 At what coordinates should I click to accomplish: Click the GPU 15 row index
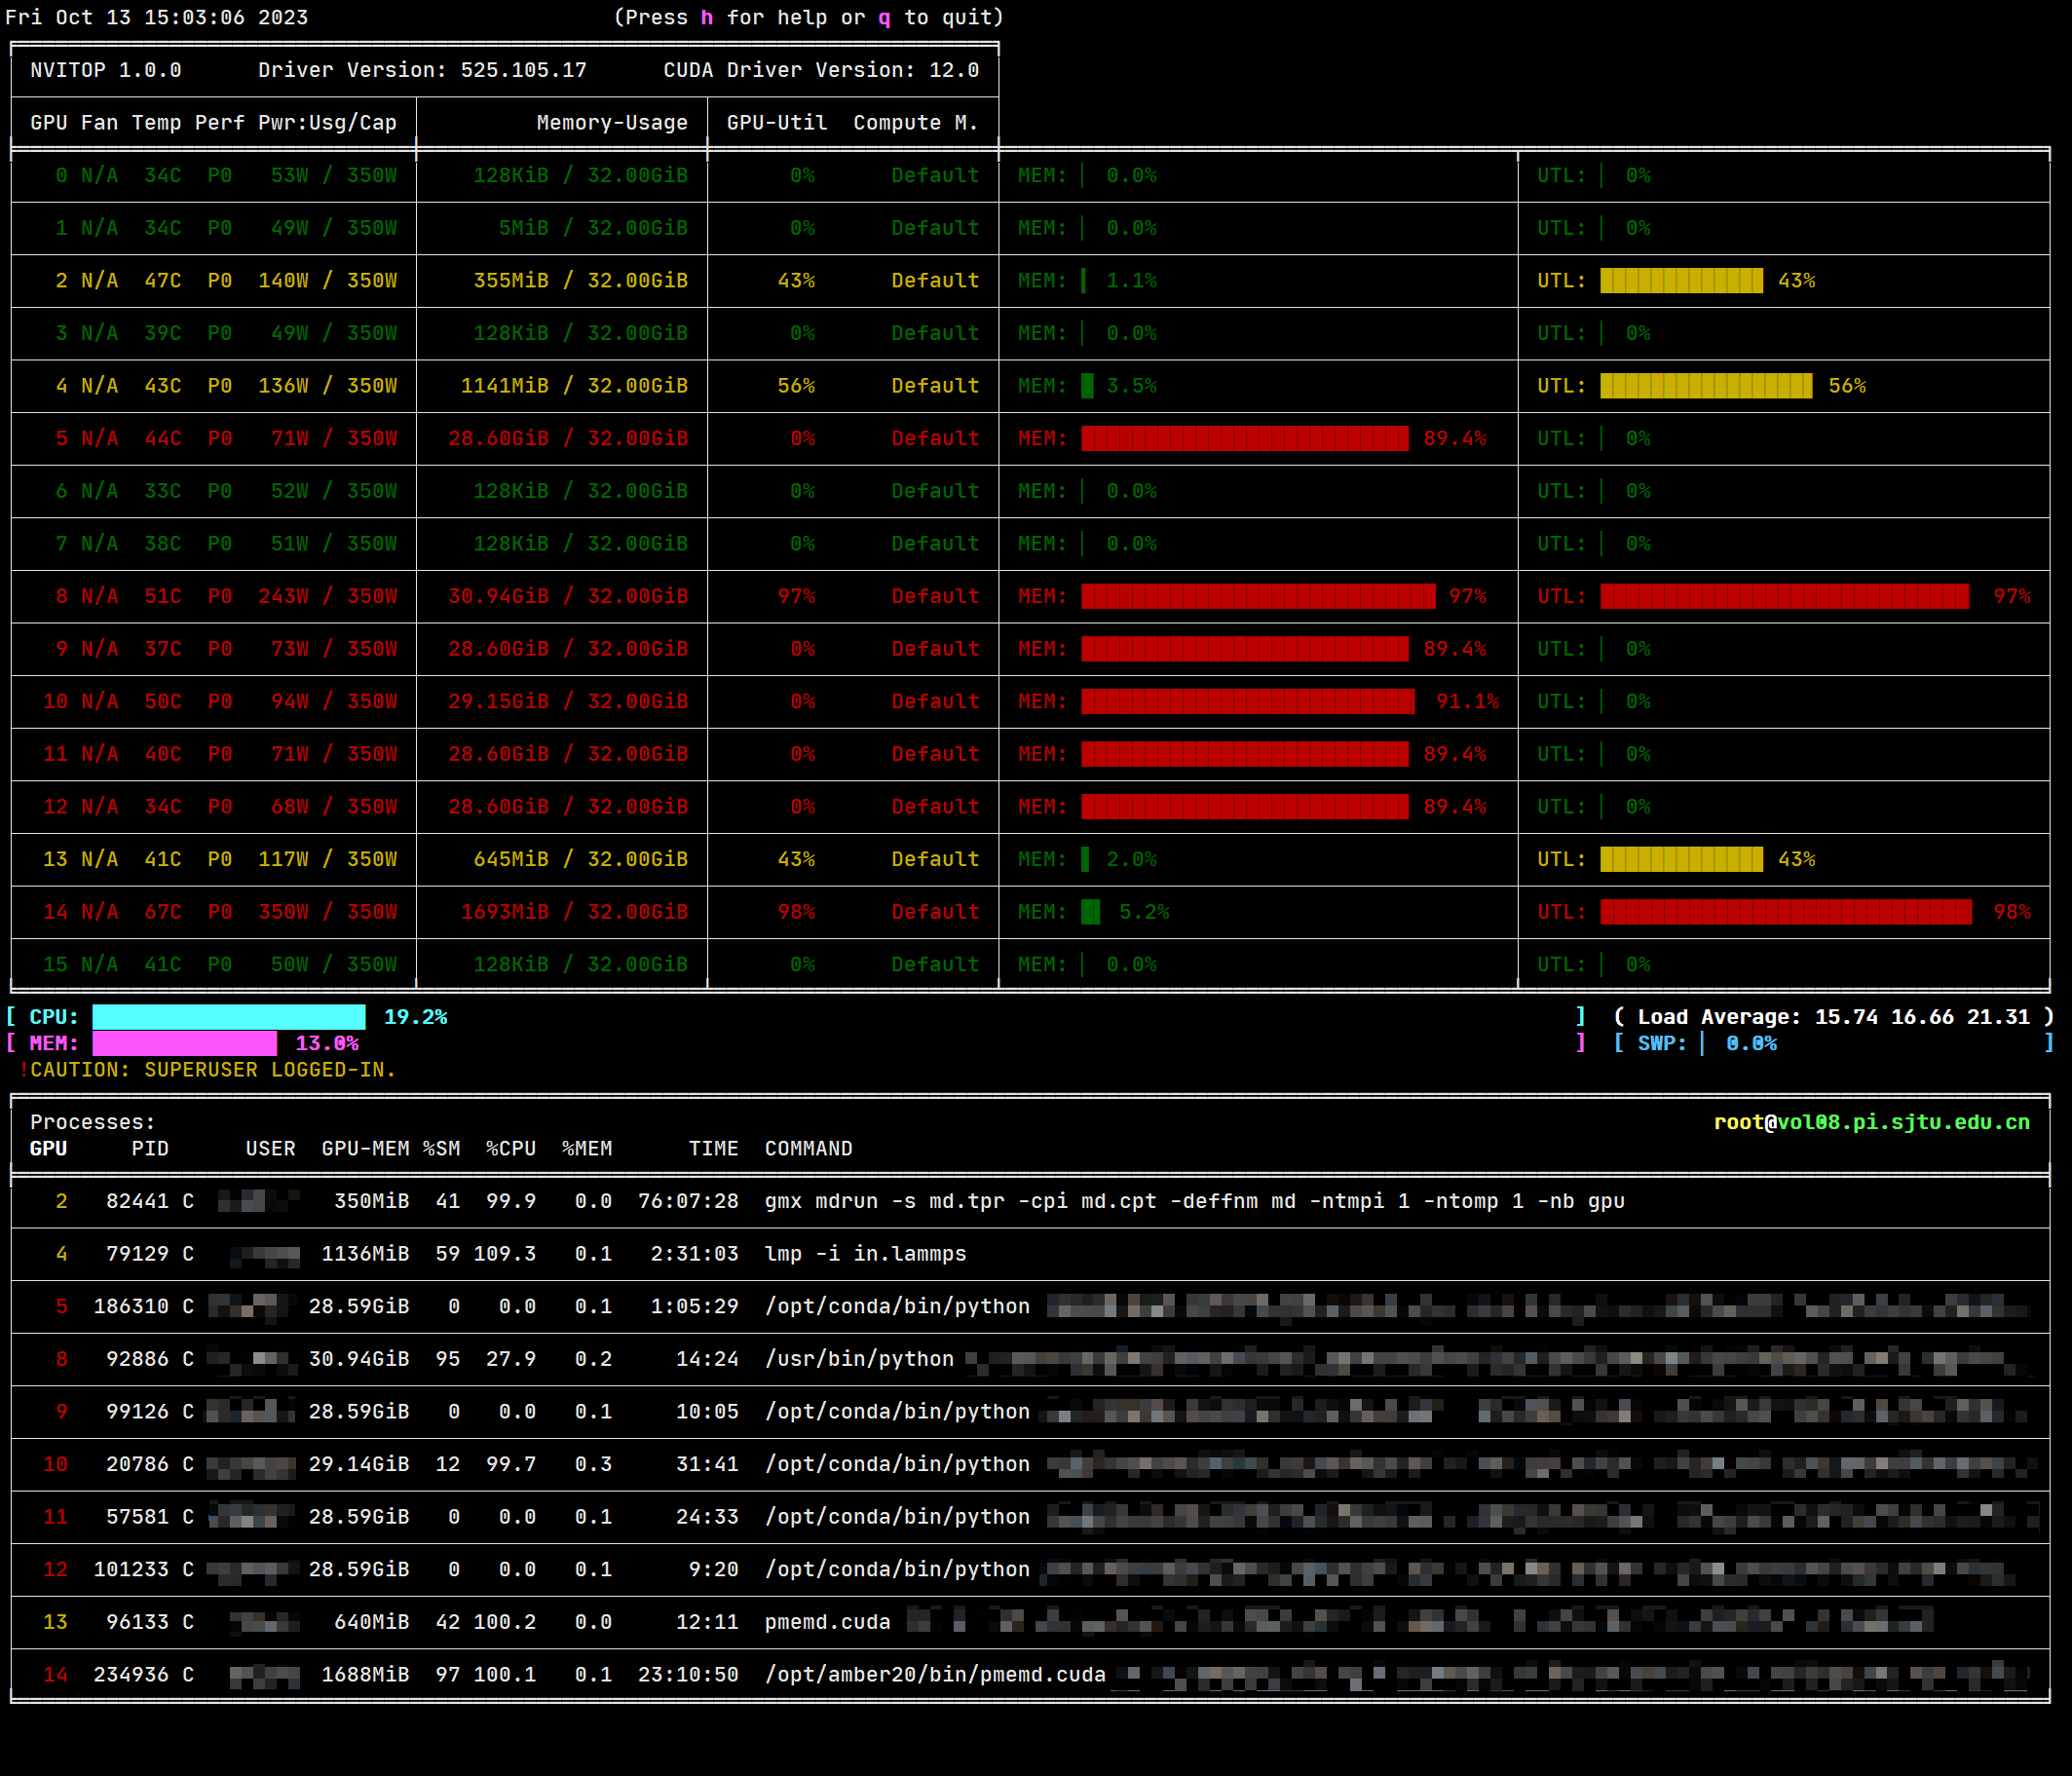click(x=55, y=965)
